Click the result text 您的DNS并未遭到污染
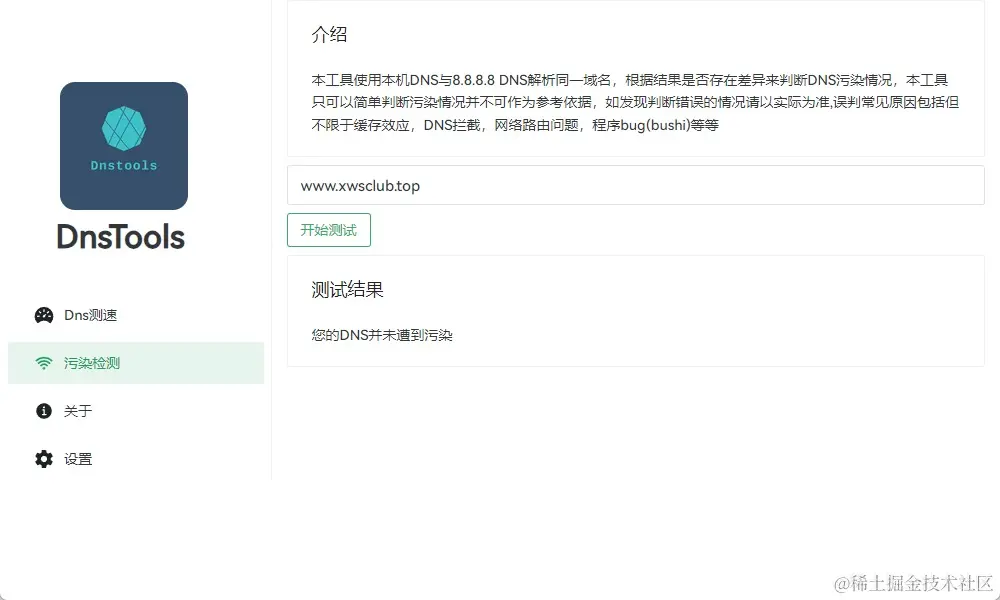 382,335
